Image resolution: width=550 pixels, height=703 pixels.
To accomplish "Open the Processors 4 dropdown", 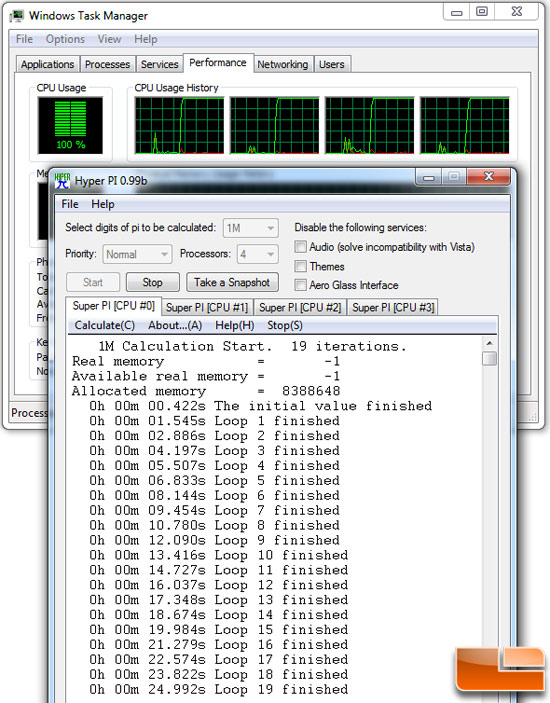I will pos(258,254).
